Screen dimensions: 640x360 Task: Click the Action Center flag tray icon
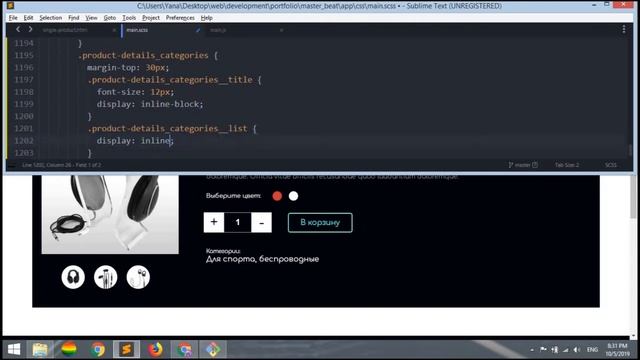tap(543, 350)
